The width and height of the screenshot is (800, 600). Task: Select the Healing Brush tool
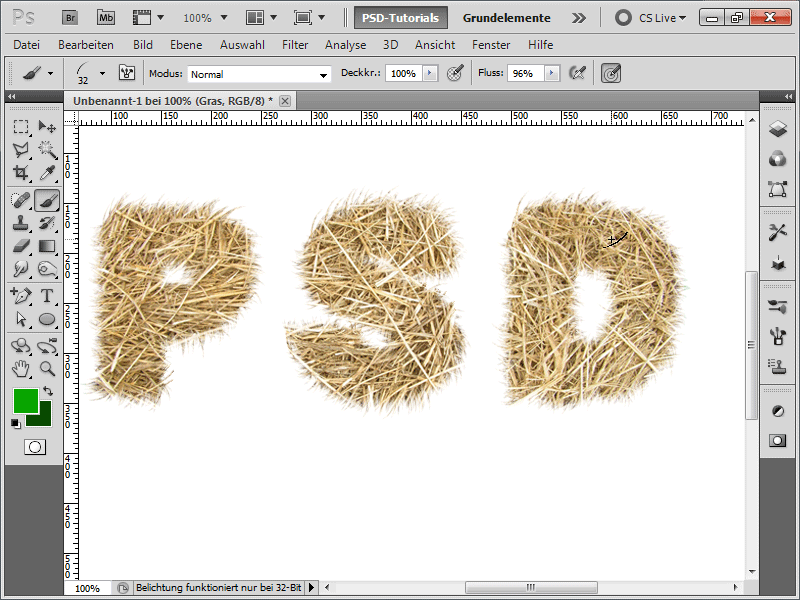click(x=21, y=200)
